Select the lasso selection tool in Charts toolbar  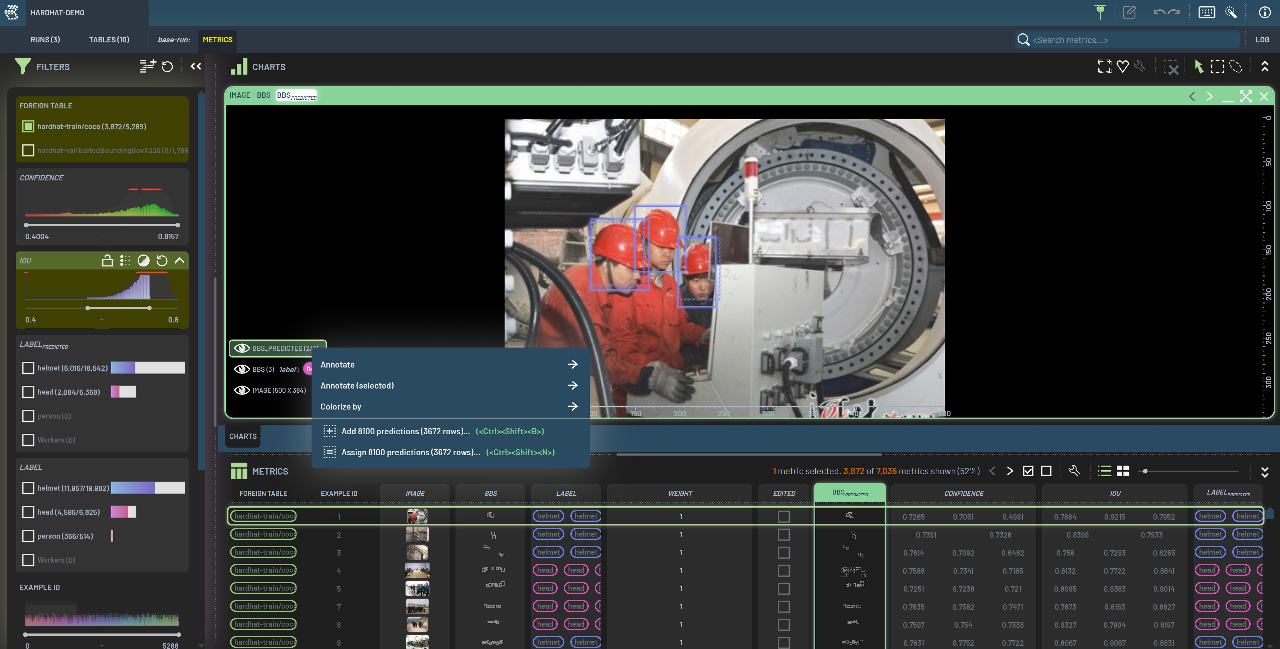pyautogui.click(x=1236, y=67)
